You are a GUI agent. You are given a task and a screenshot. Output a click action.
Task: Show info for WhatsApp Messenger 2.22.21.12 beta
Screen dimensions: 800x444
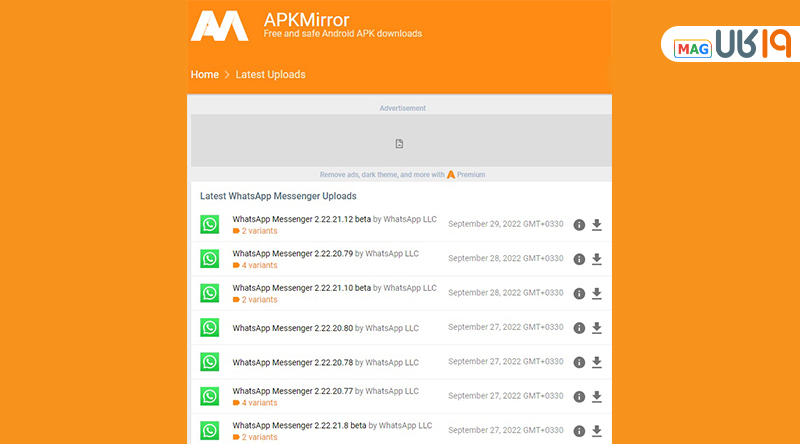click(x=579, y=225)
